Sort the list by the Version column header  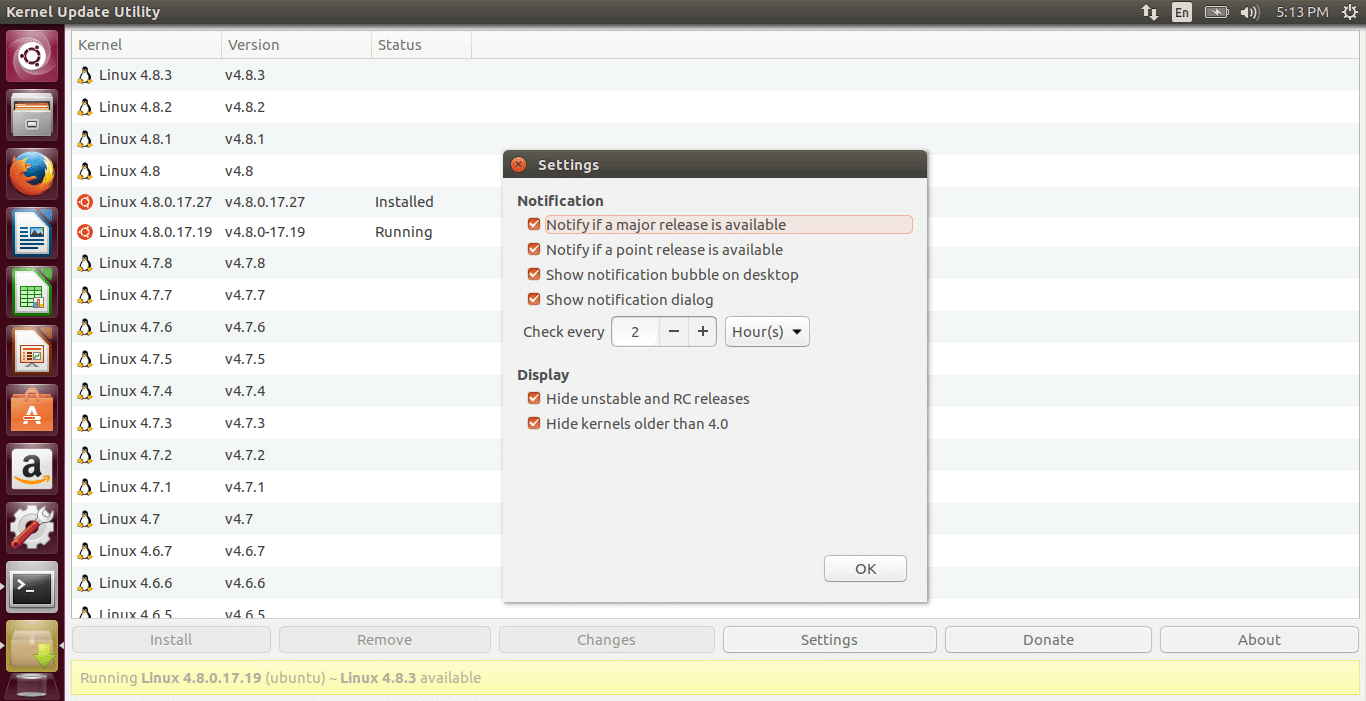click(297, 45)
